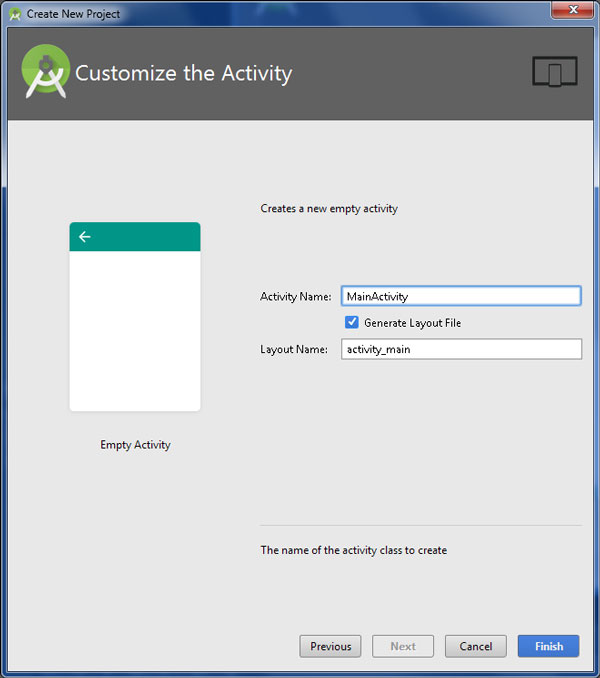The width and height of the screenshot is (600, 678).
Task: Click the help text about activity class name
Action: coord(353,550)
